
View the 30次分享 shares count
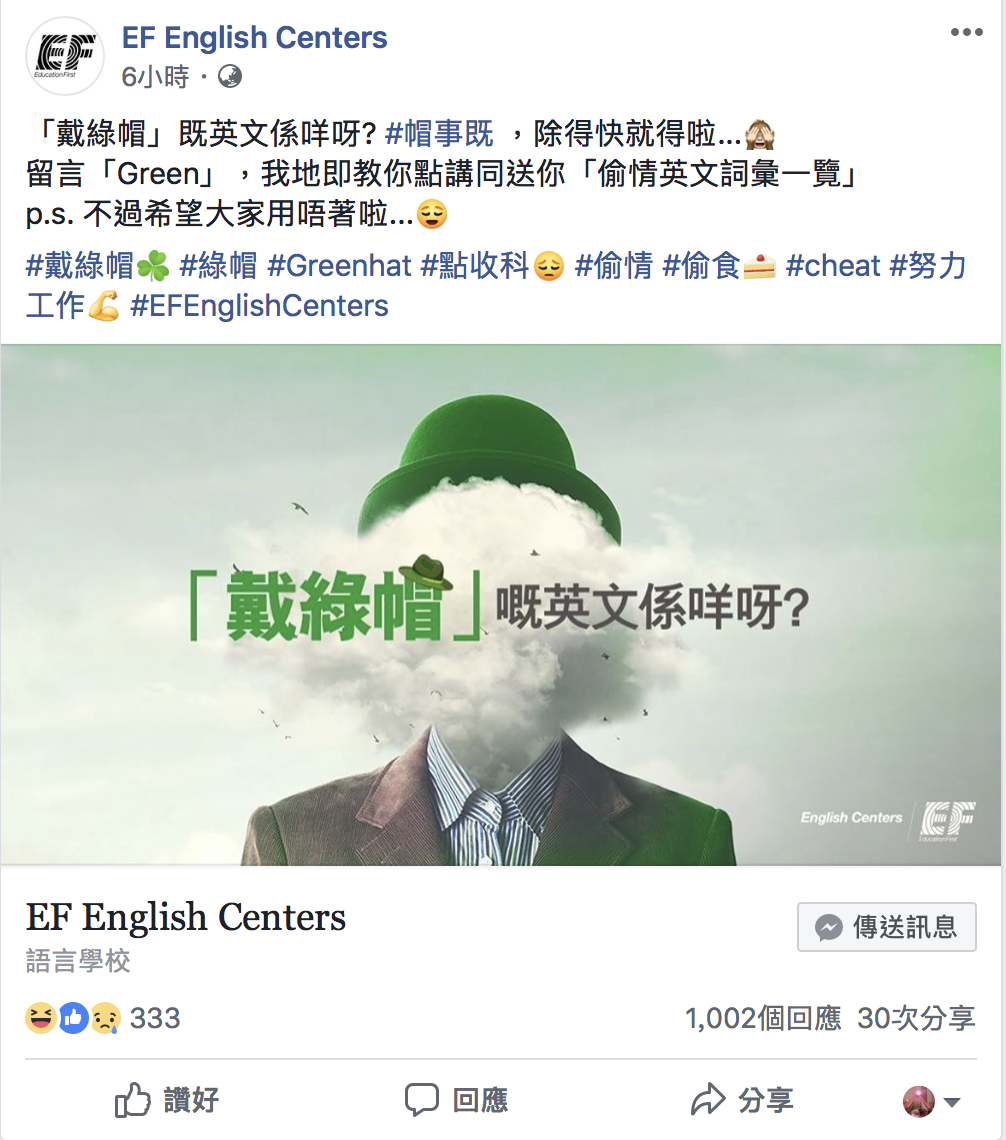[x=916, y=1019]
